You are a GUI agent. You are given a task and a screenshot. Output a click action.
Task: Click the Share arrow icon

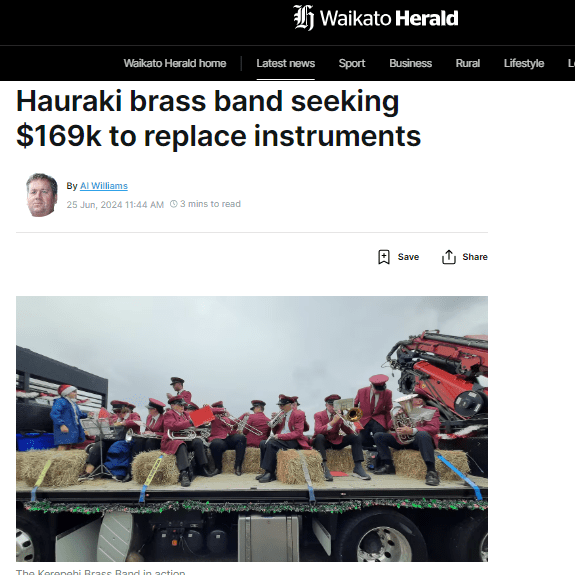(448, 257)
